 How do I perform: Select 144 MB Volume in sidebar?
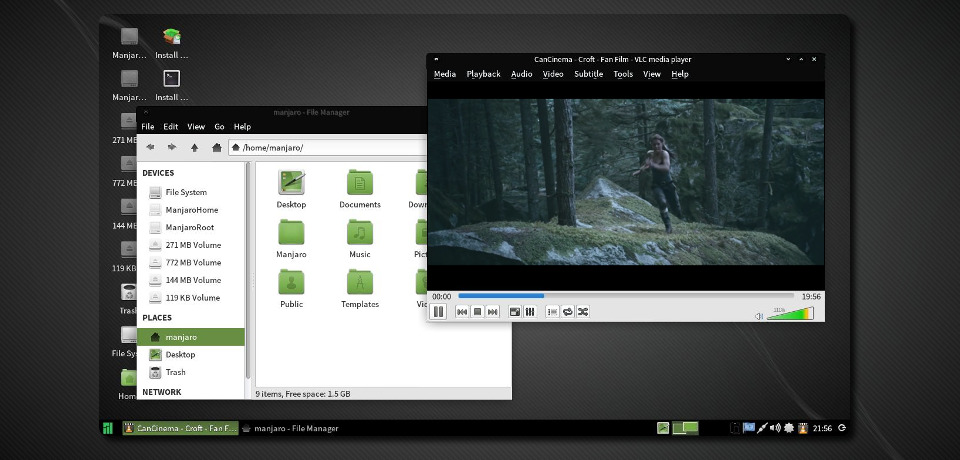coord(190,281)
